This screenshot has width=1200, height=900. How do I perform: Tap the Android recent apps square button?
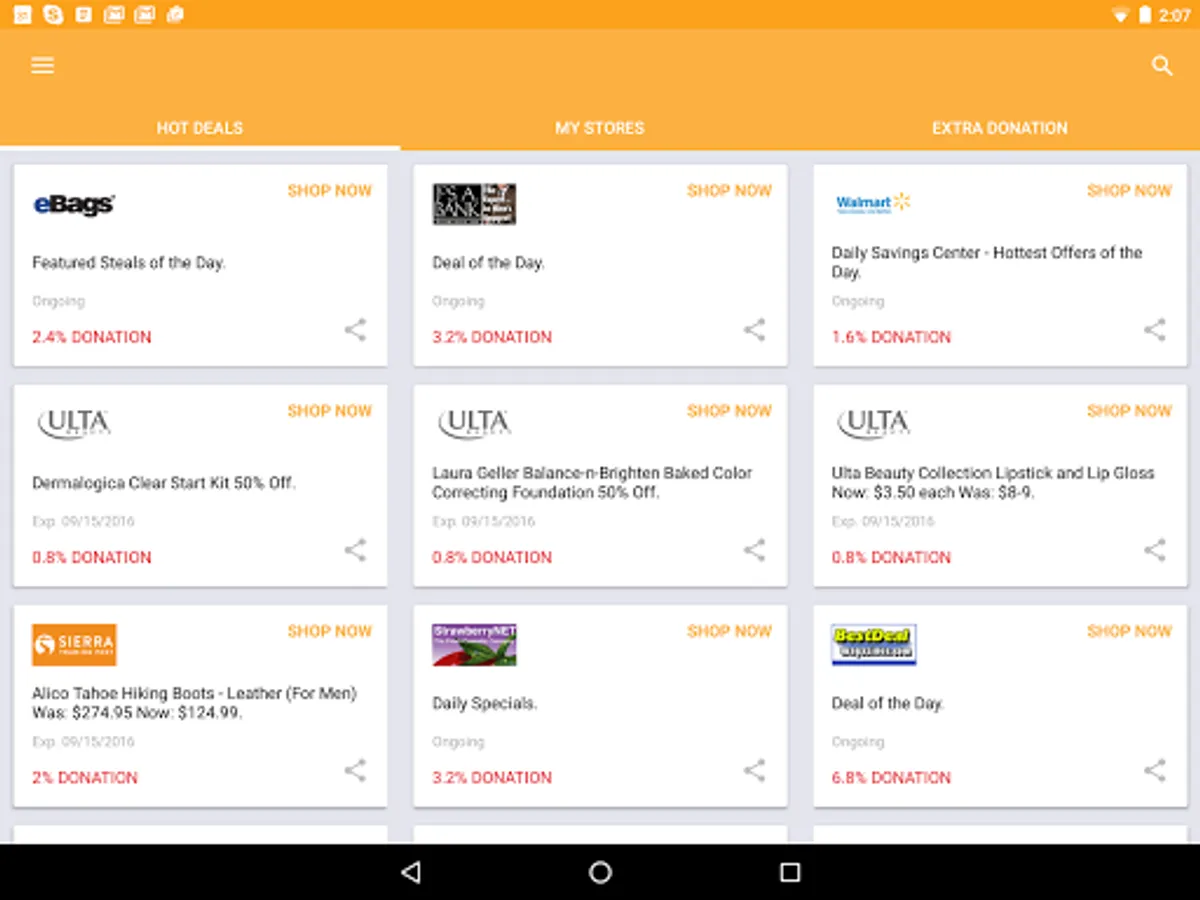click(x=790, y=872)
